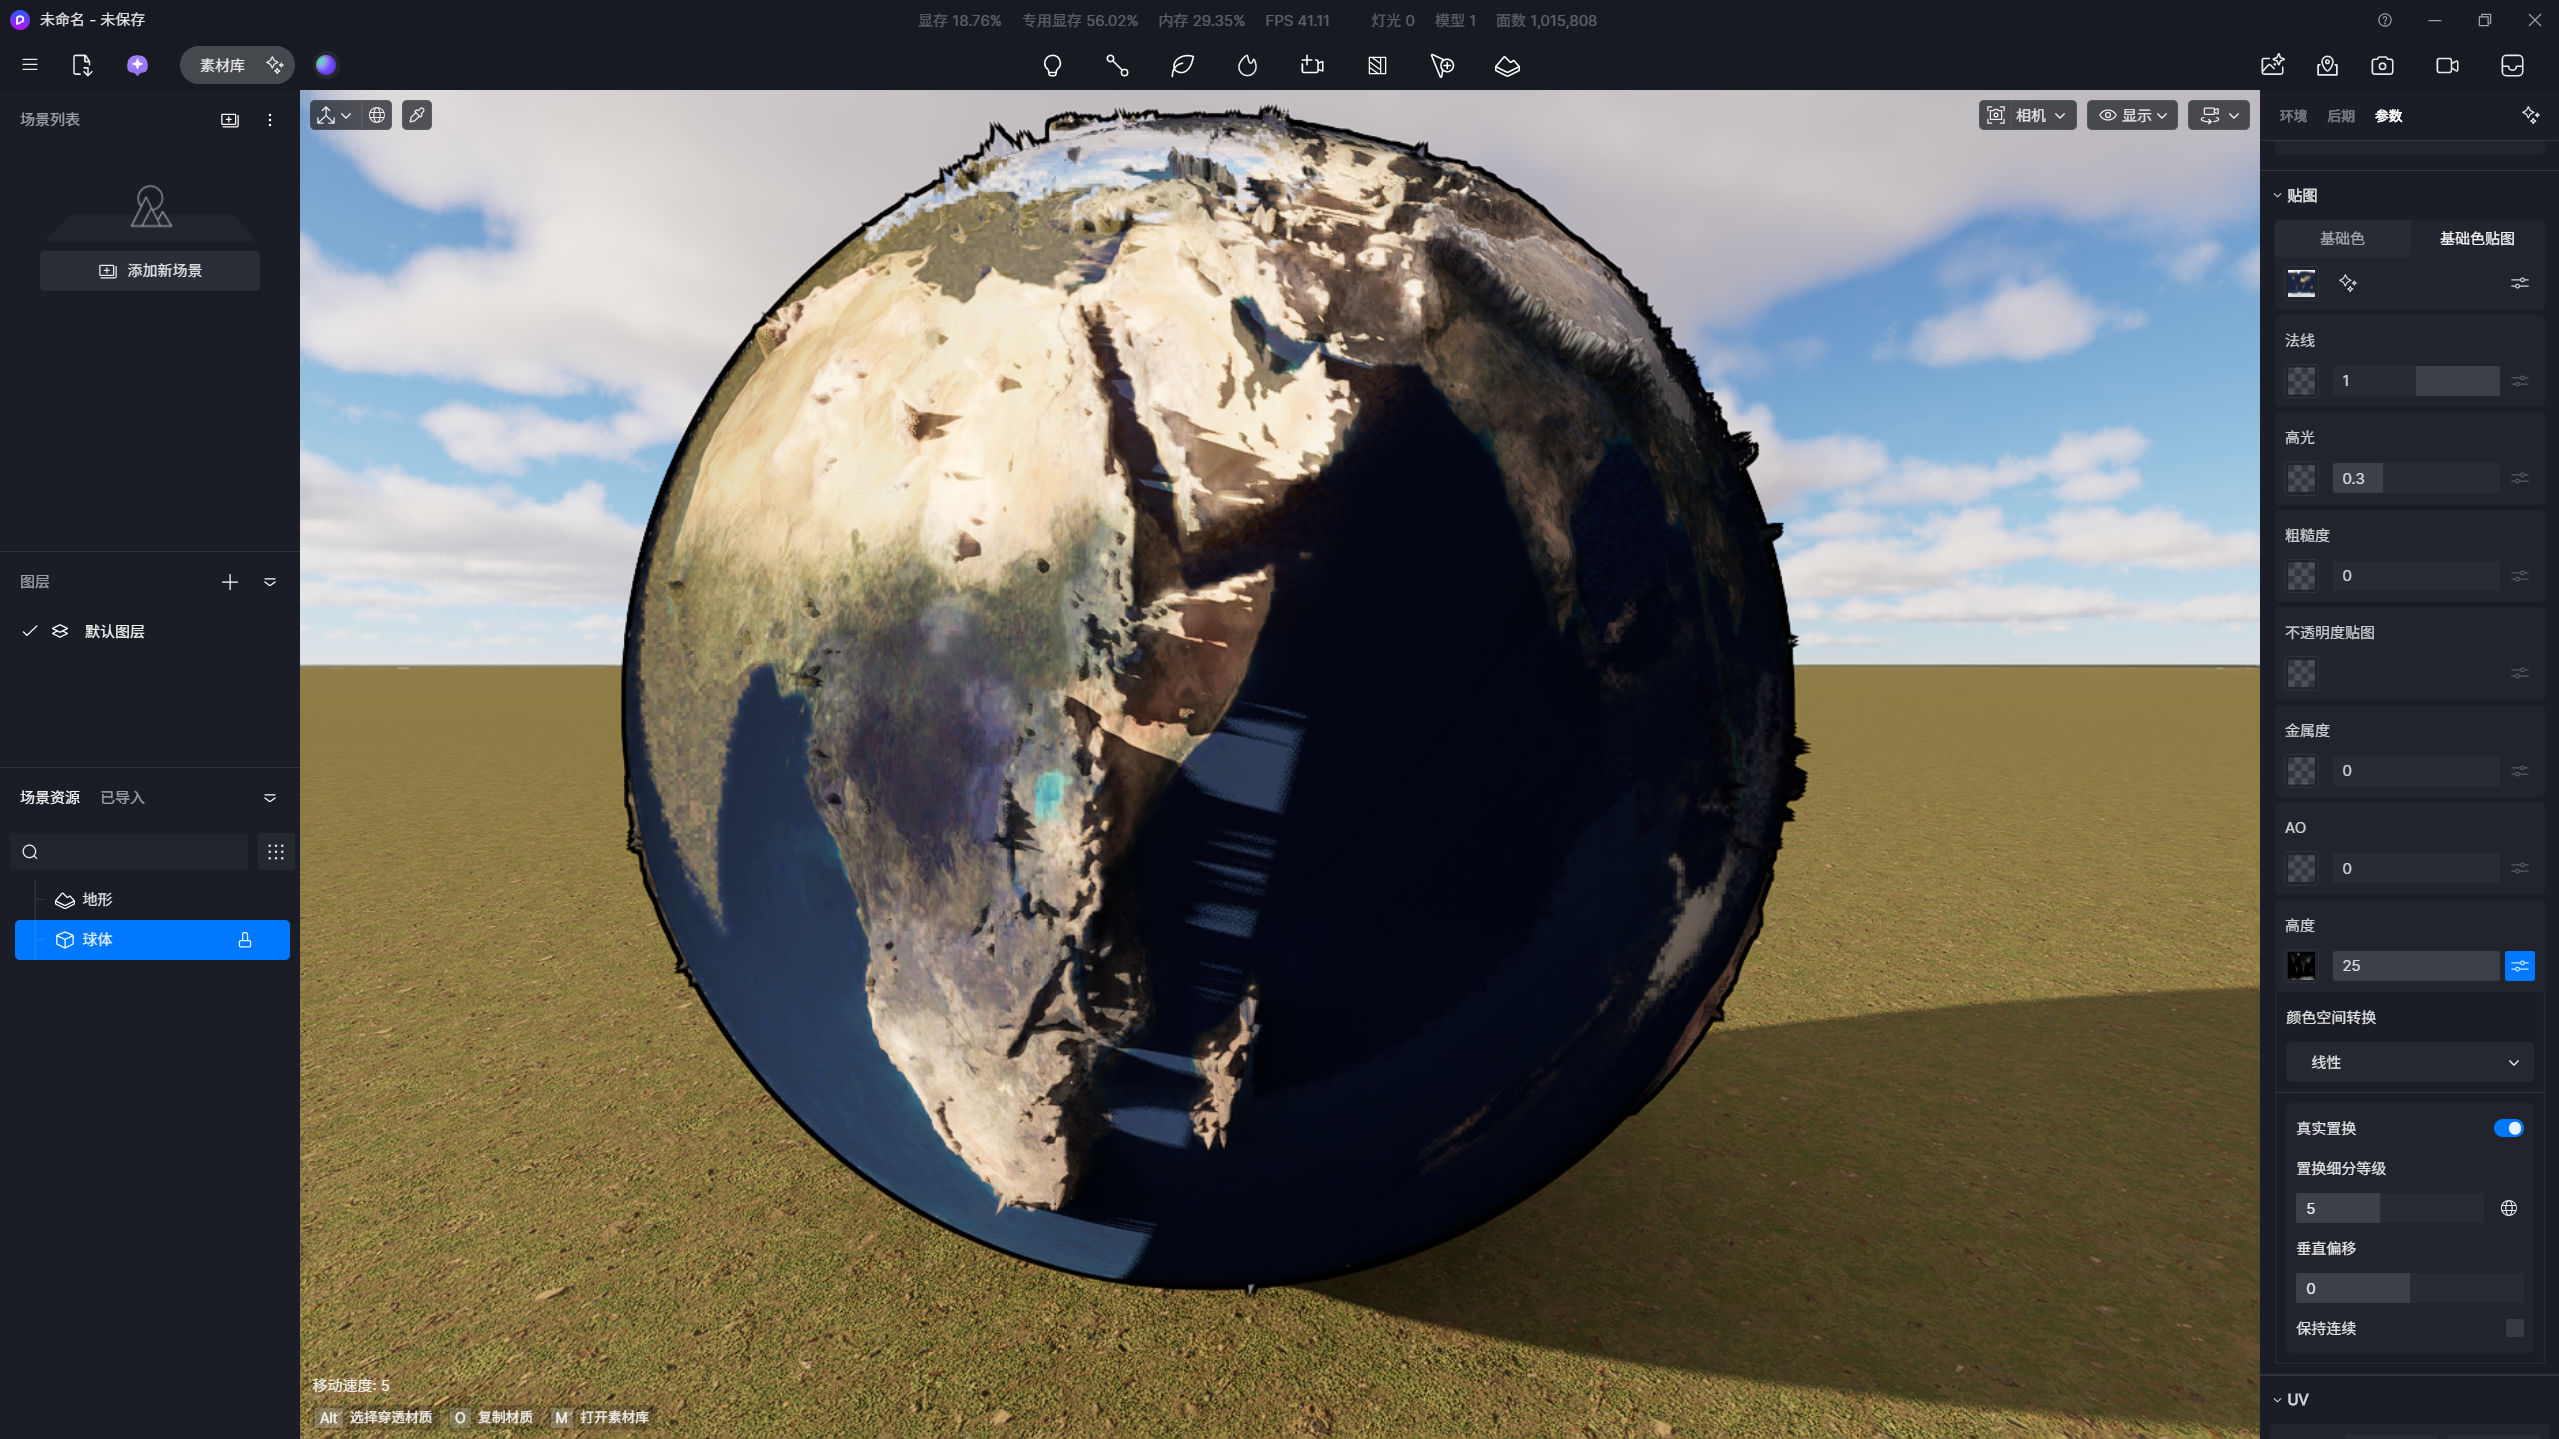
Task: Click the eyedropper material picker icon
Action: (417, 115)
